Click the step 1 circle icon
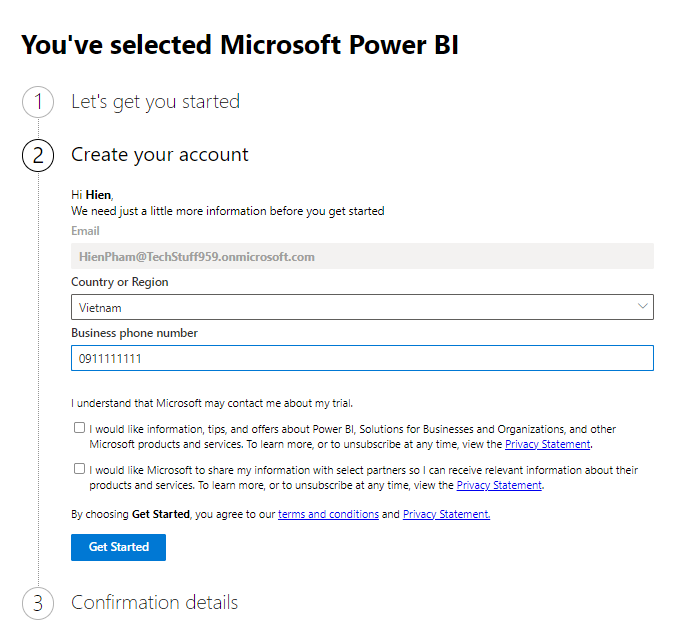This screenshot has width=686, height=630. click(38, 102)
